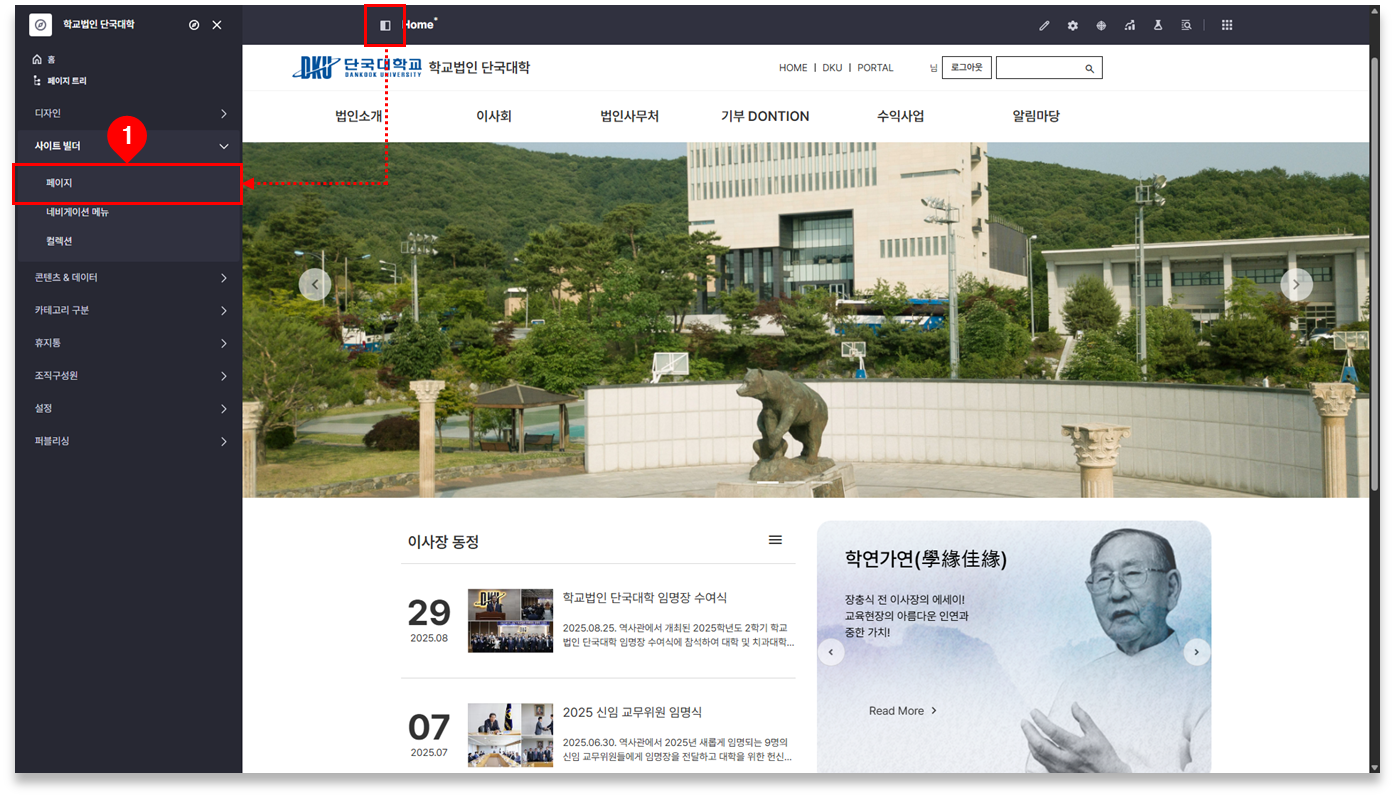The width and height of the screenshot is (1395, 798).
Task: Open the 이사장 동정 hamburger list icon
Action: [775, 540]
